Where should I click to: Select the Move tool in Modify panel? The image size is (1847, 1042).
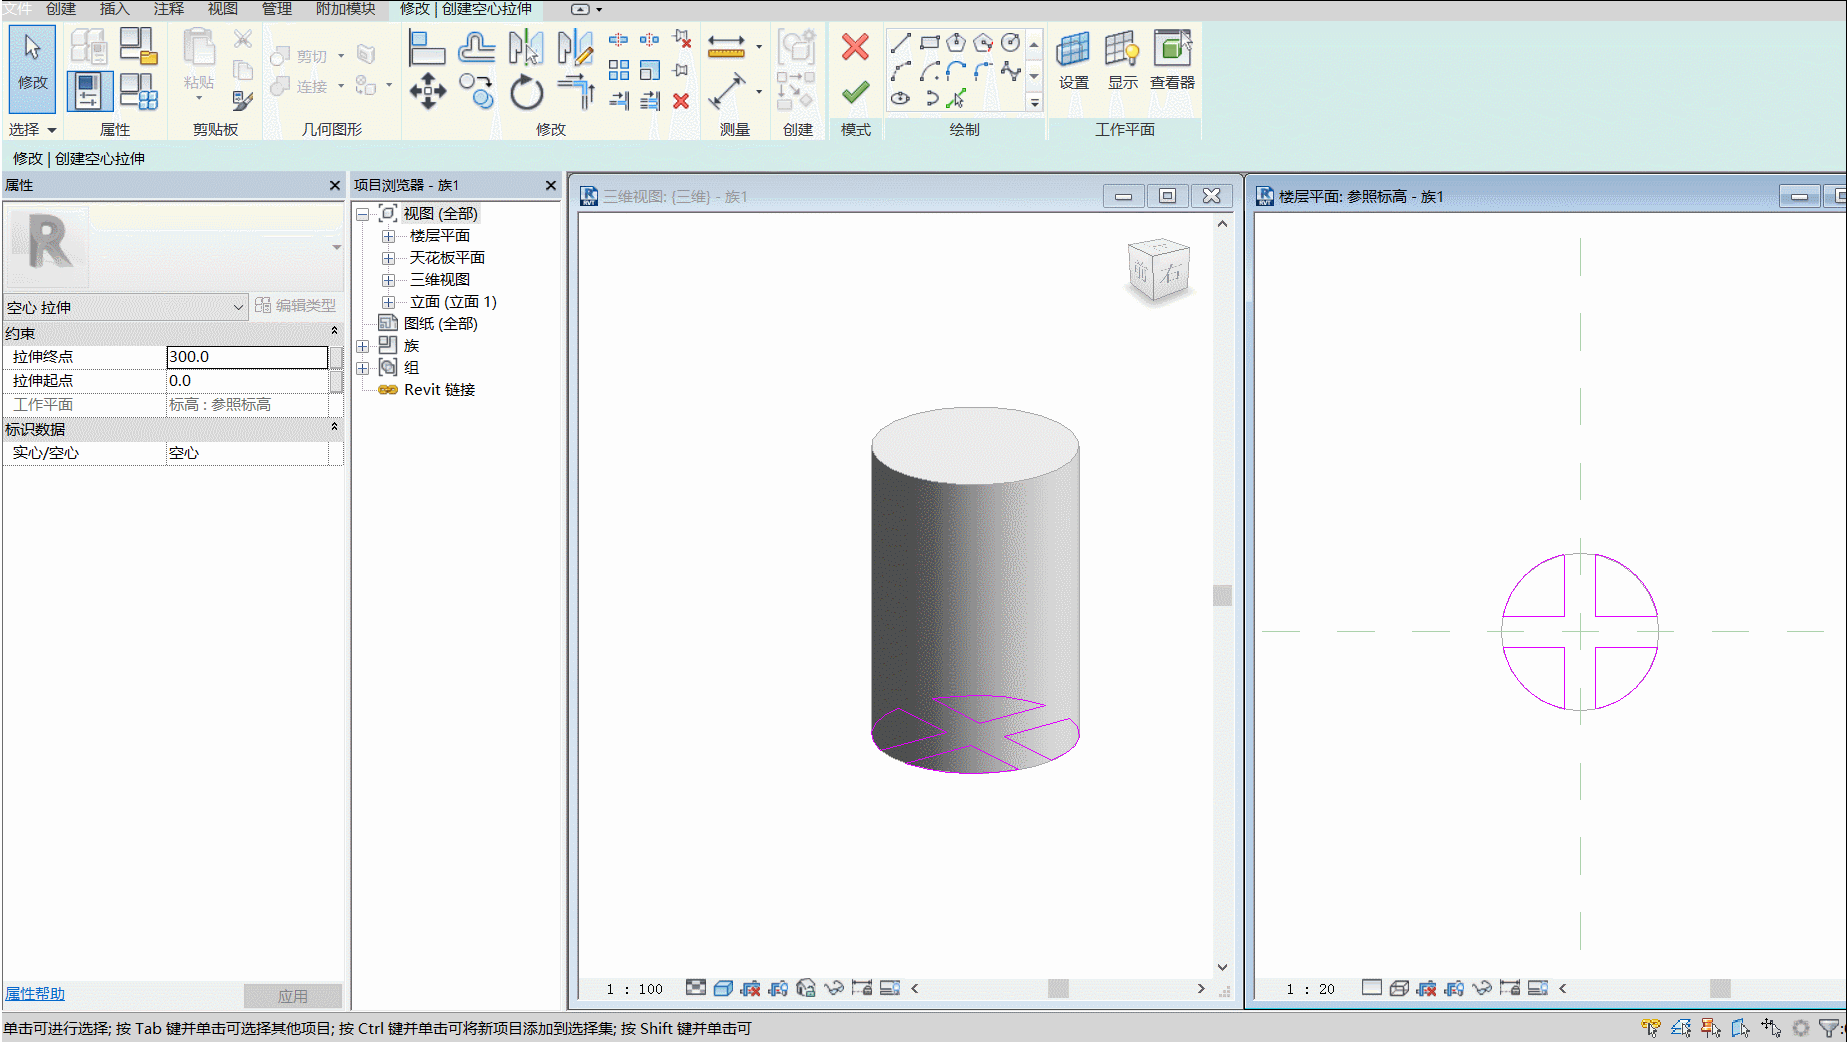point(428,91)
